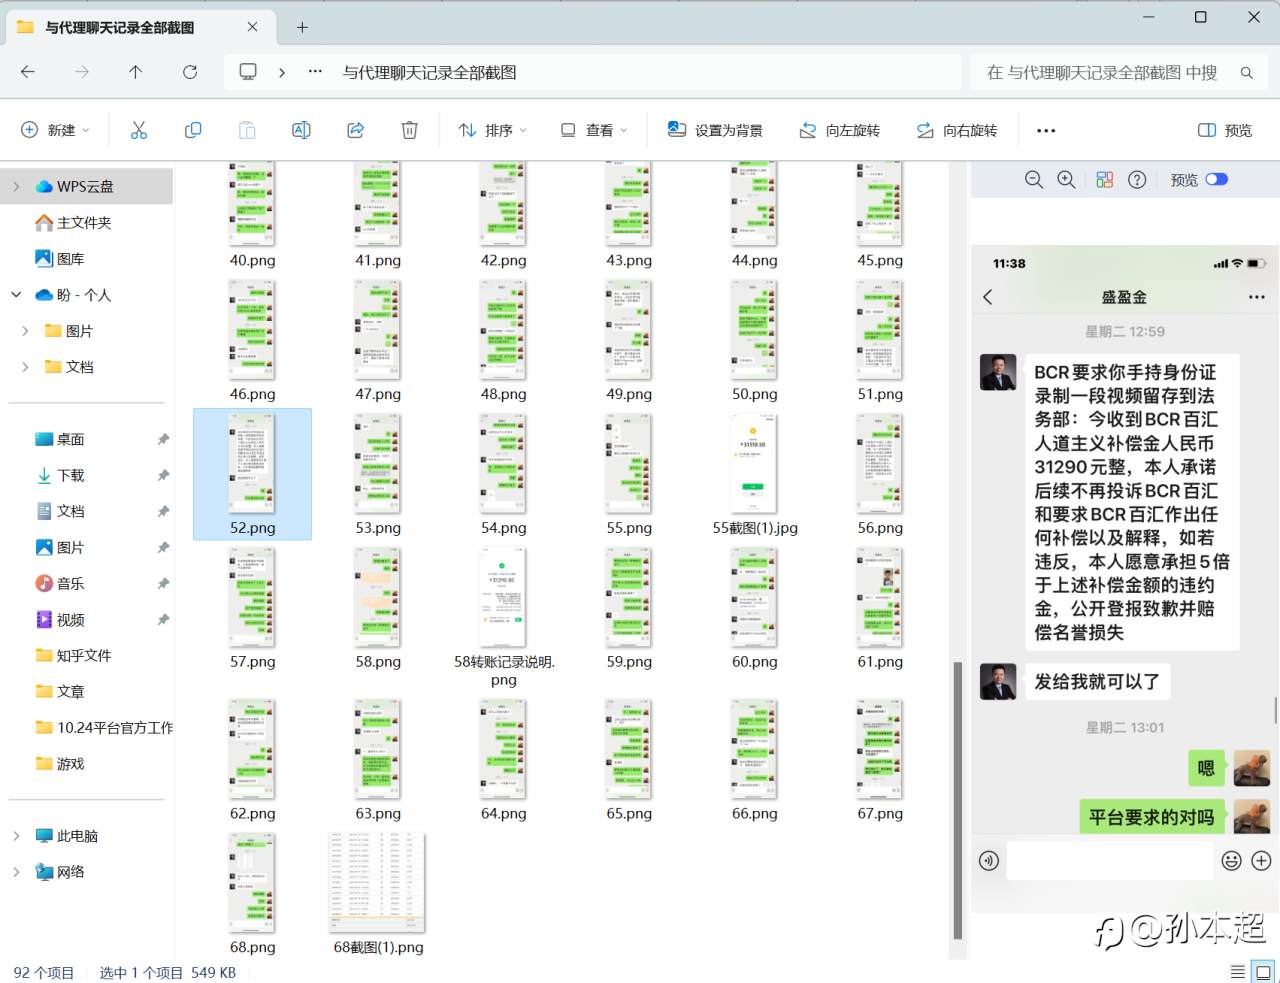Select file 40.png thumbnail

[252, 204]
